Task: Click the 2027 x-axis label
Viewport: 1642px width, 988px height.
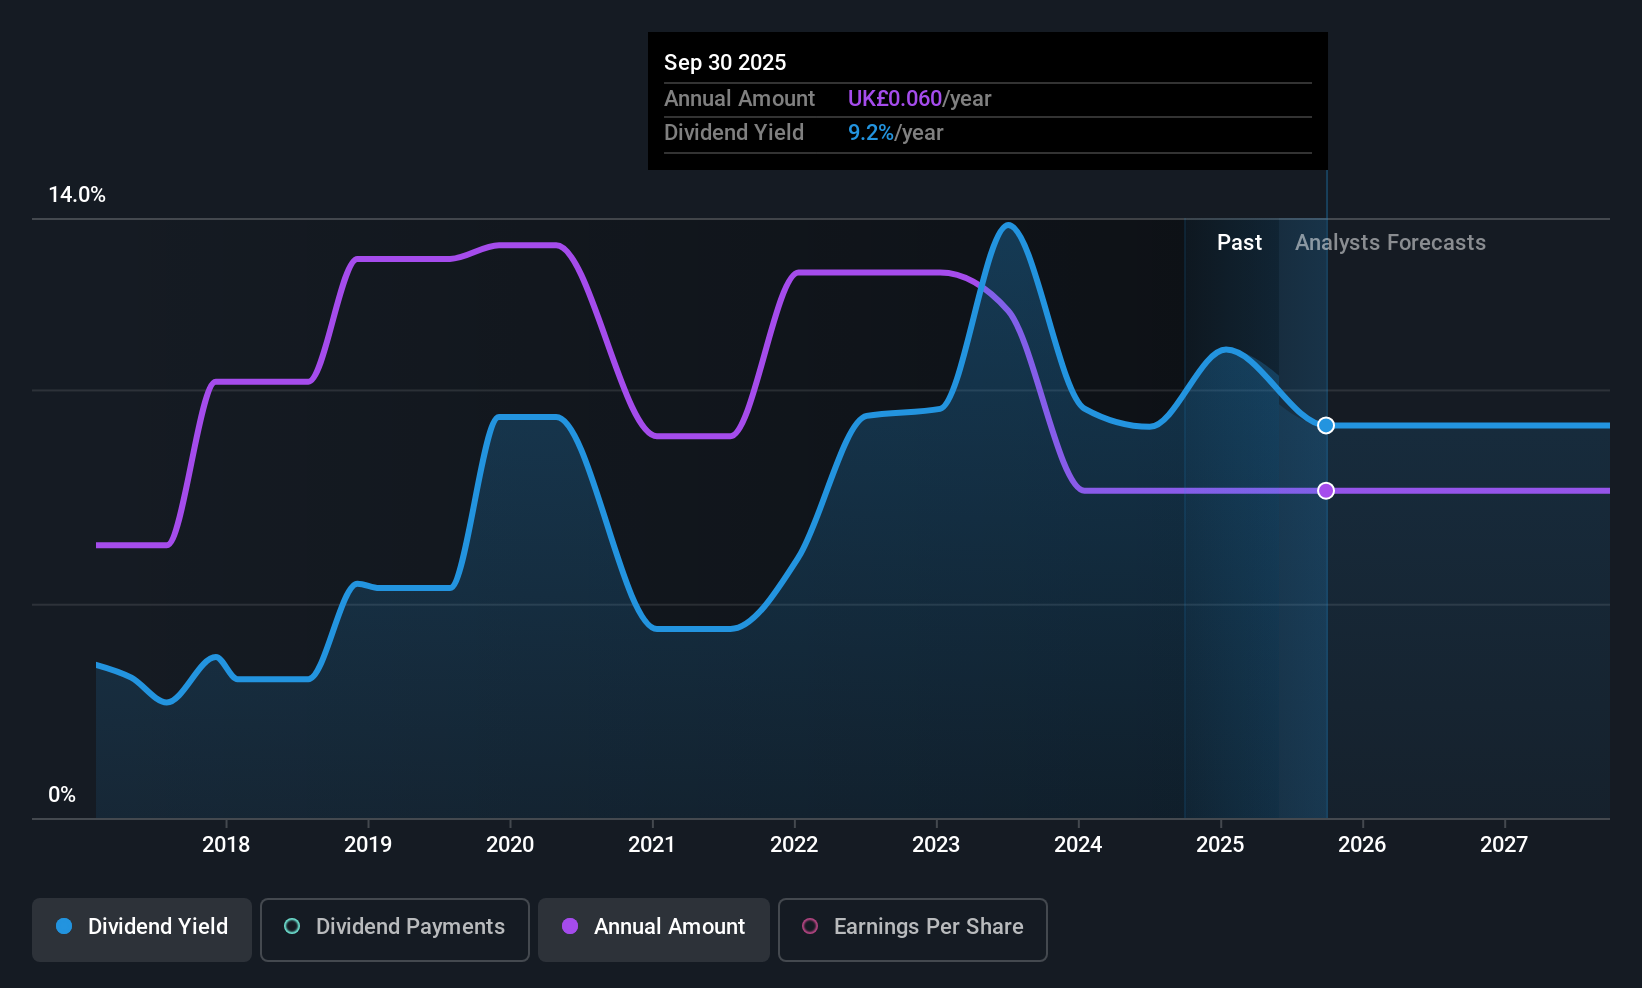Action: tap(1504, 845)
